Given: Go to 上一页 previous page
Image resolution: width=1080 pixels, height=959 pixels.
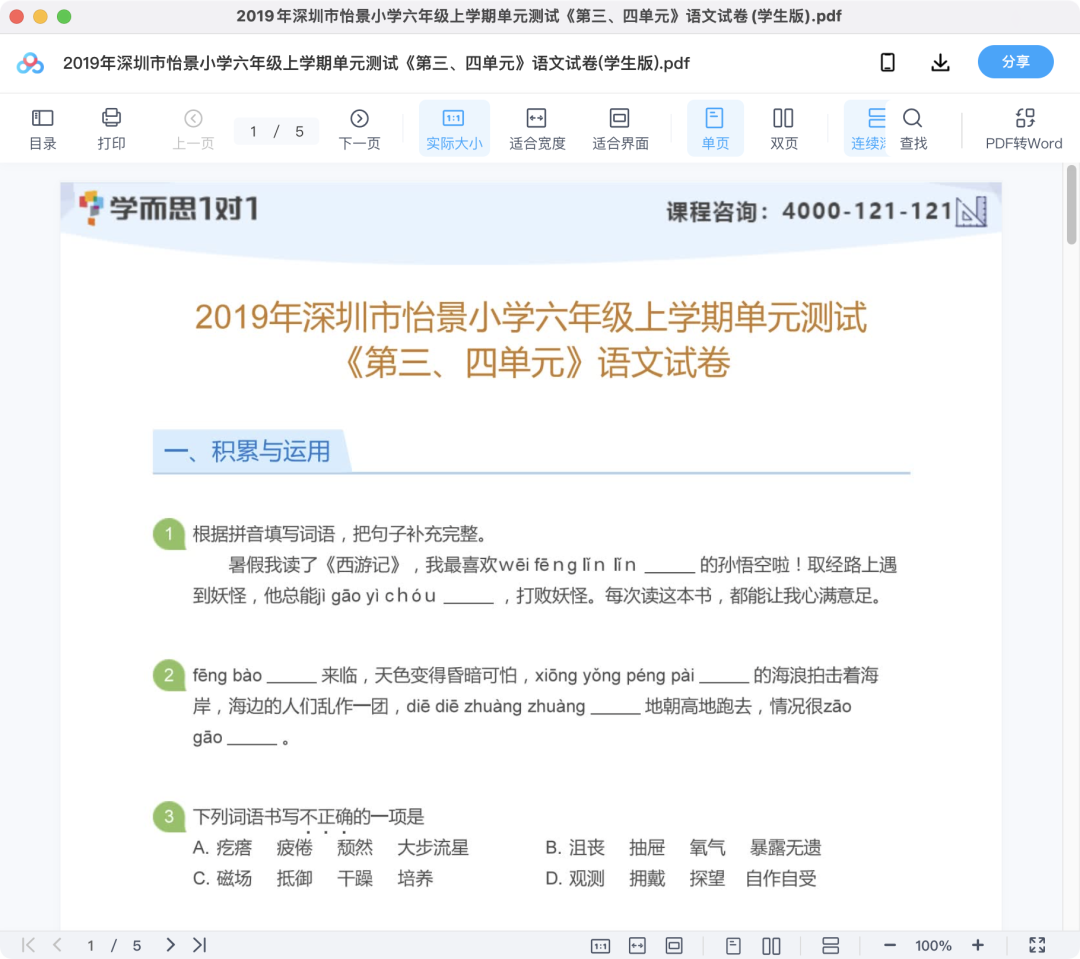Looking at the screenshot, I should click(x=194, y=129).
